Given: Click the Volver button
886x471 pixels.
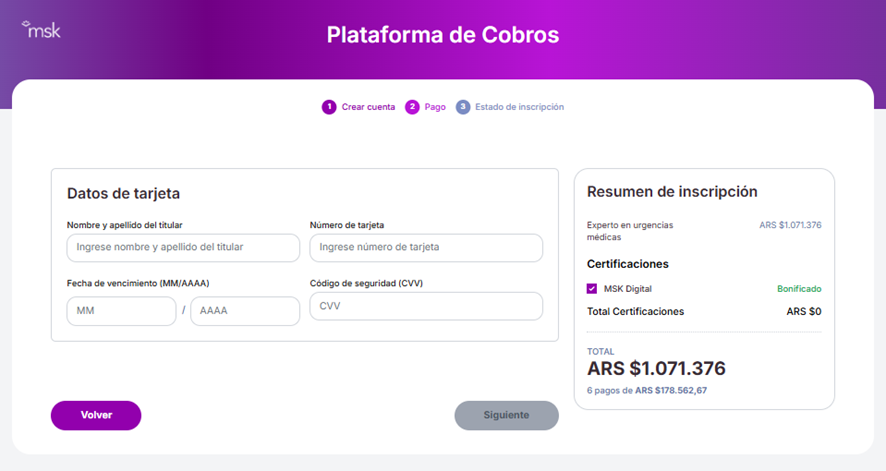Looking at the screenshot, I should [x=96, y=415].
